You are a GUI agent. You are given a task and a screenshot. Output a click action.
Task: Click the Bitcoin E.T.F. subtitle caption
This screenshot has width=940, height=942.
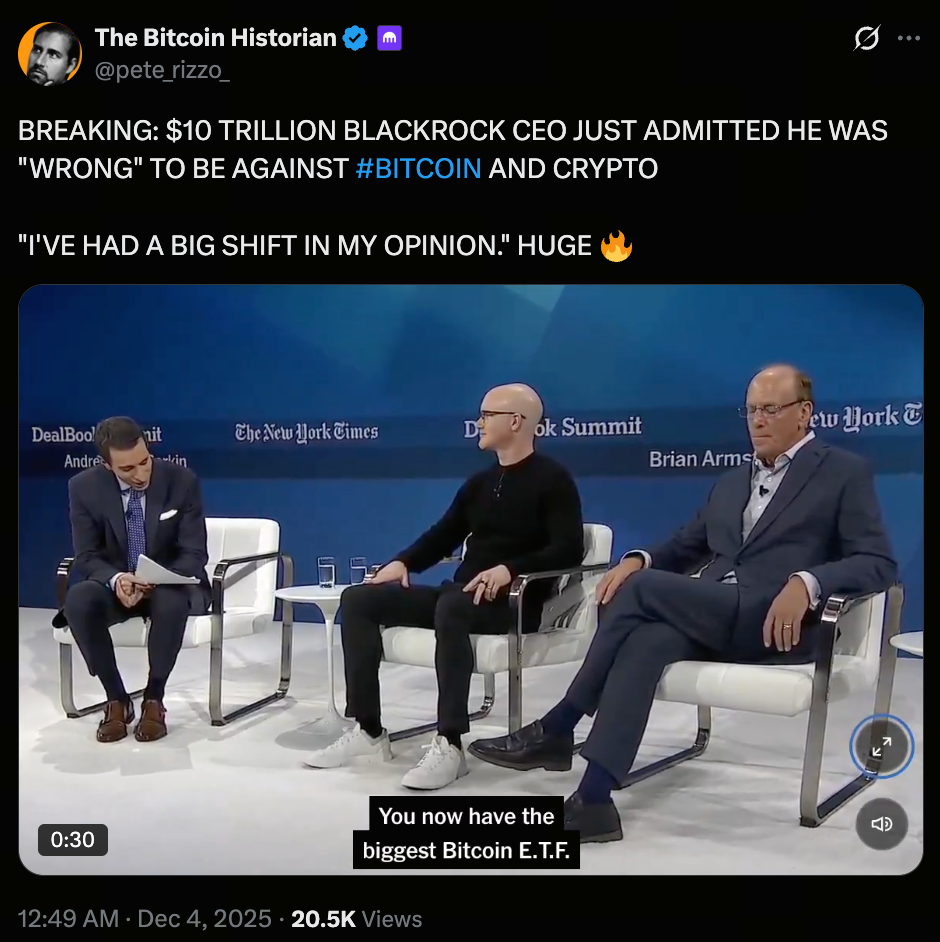pyautogui.click(x=466, y=833)
